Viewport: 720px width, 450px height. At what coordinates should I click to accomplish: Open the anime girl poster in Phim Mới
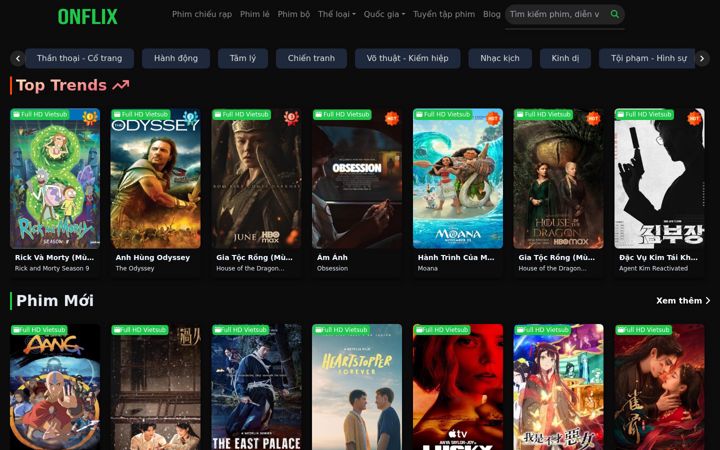(558, 387)
